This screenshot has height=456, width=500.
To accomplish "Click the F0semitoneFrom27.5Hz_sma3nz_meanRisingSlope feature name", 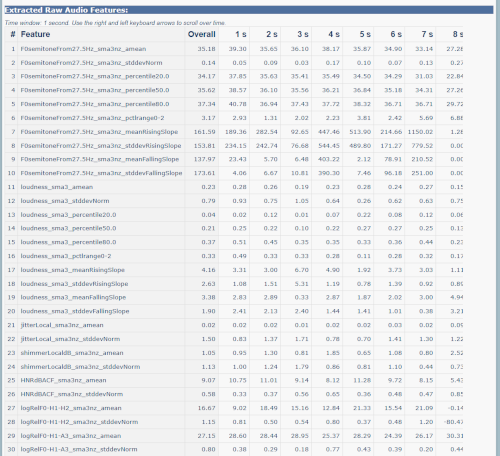I will coord(99,132).
